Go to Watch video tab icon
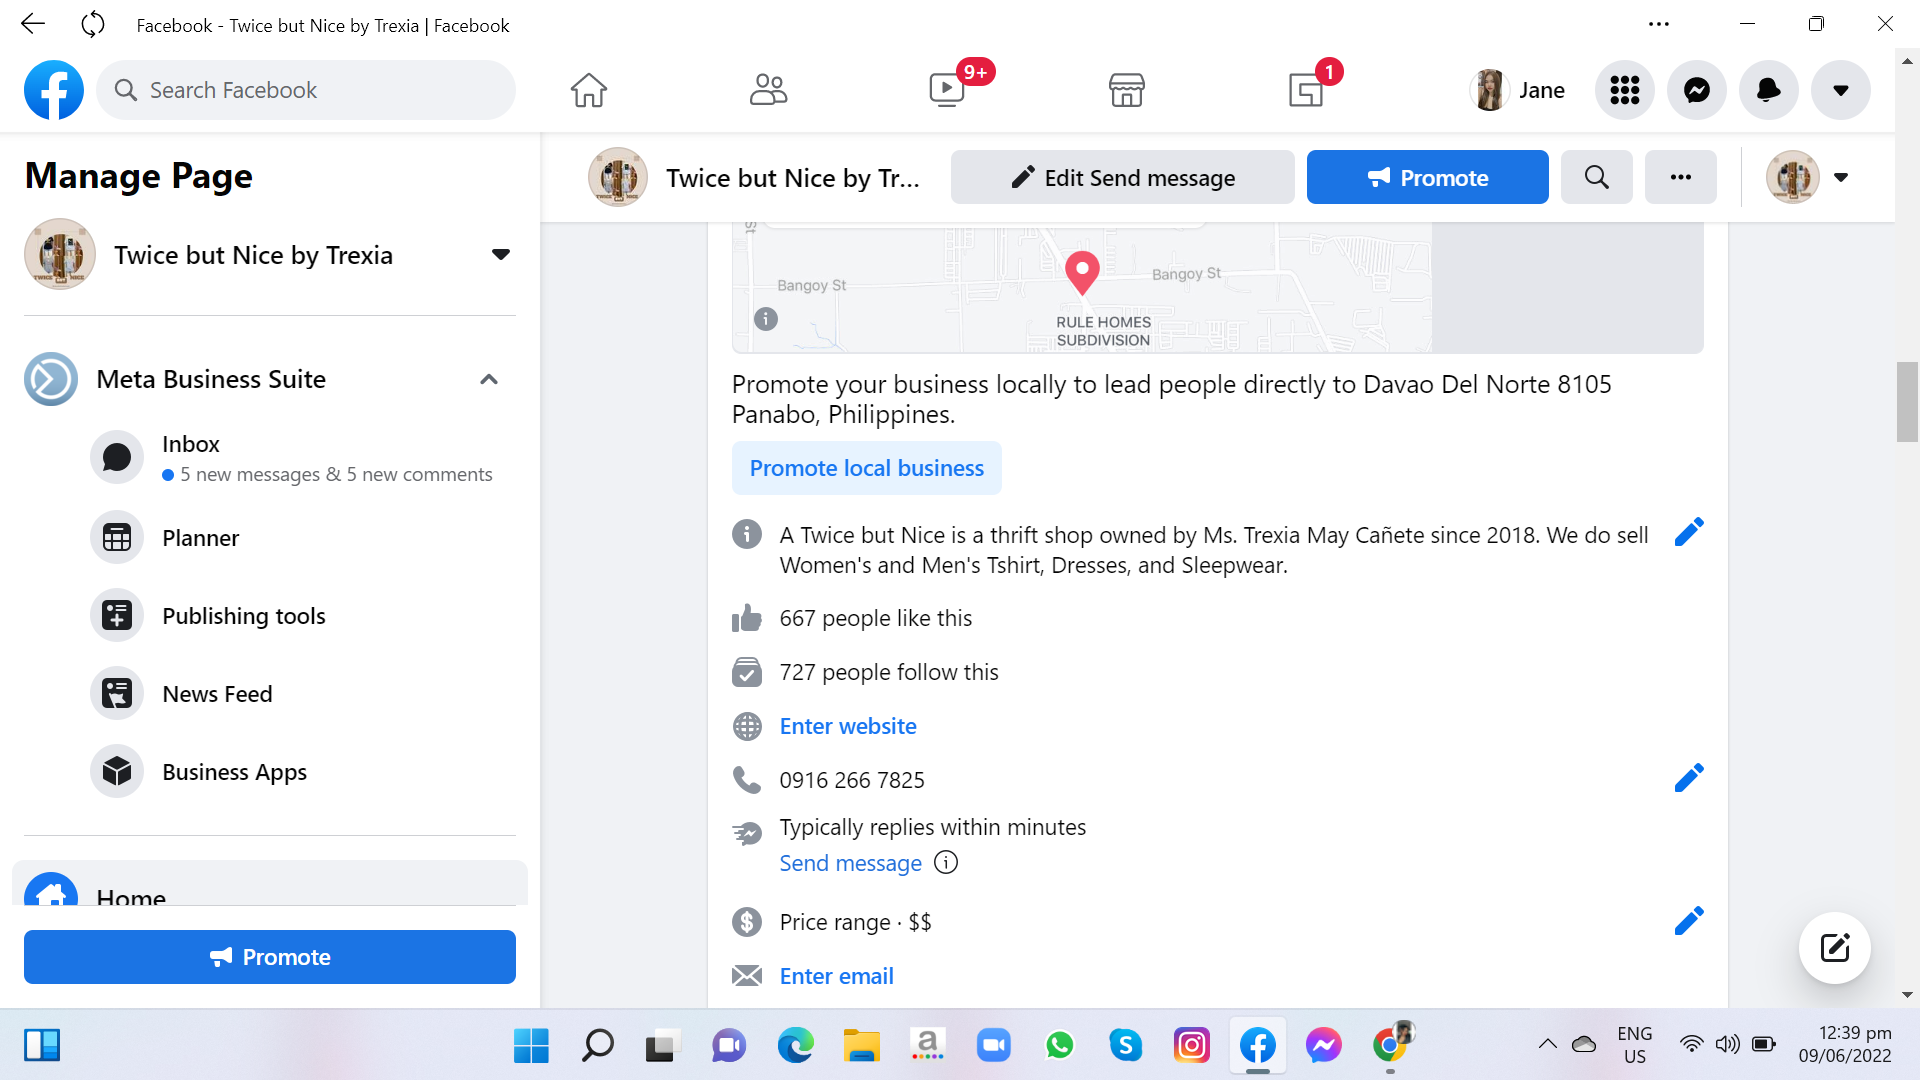1920x1080 pixels. (947, 90)
